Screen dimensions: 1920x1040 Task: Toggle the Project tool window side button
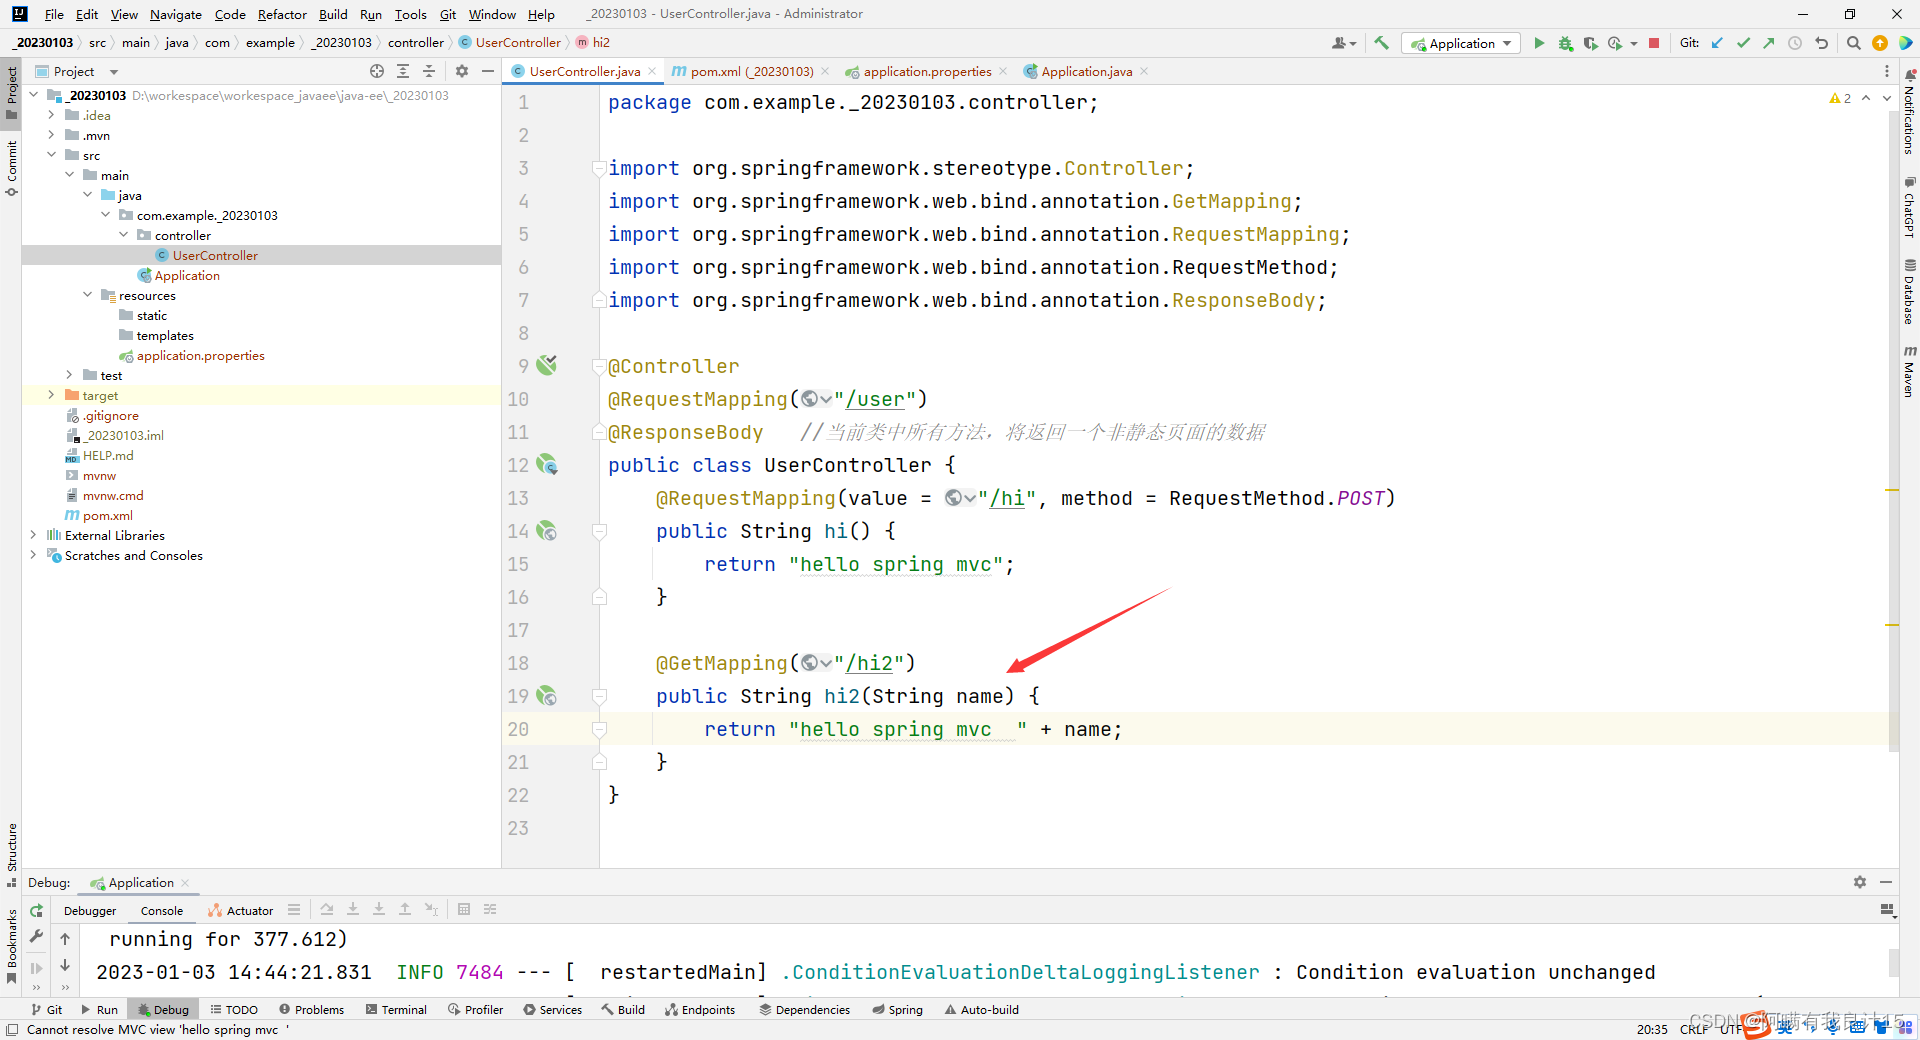[11, 90]
